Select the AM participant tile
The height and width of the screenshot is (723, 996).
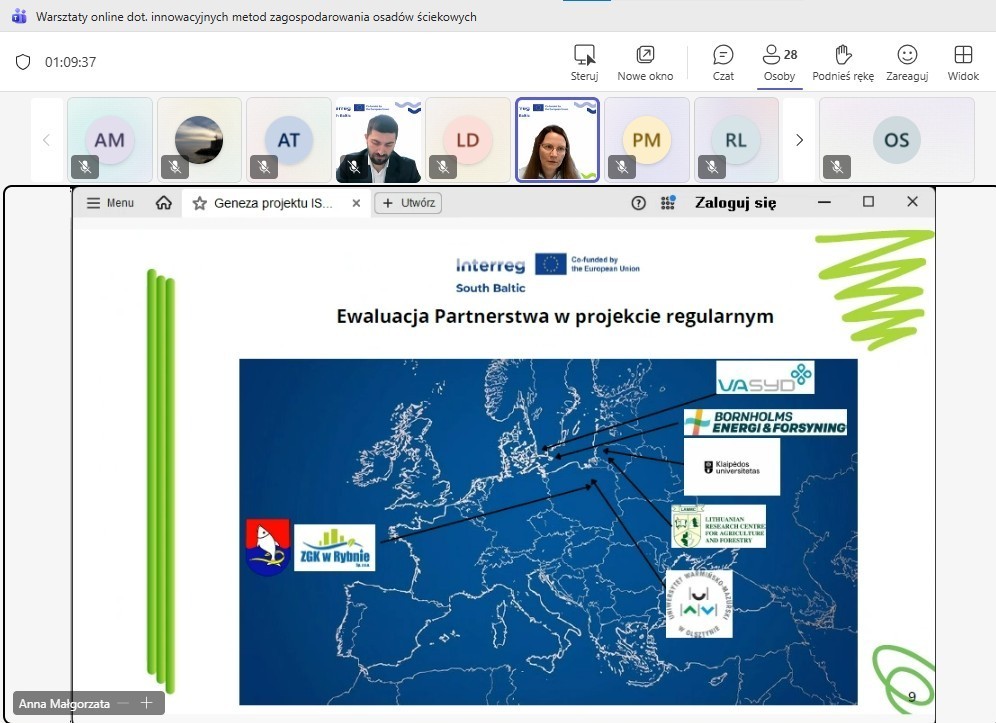click(109, 140)
